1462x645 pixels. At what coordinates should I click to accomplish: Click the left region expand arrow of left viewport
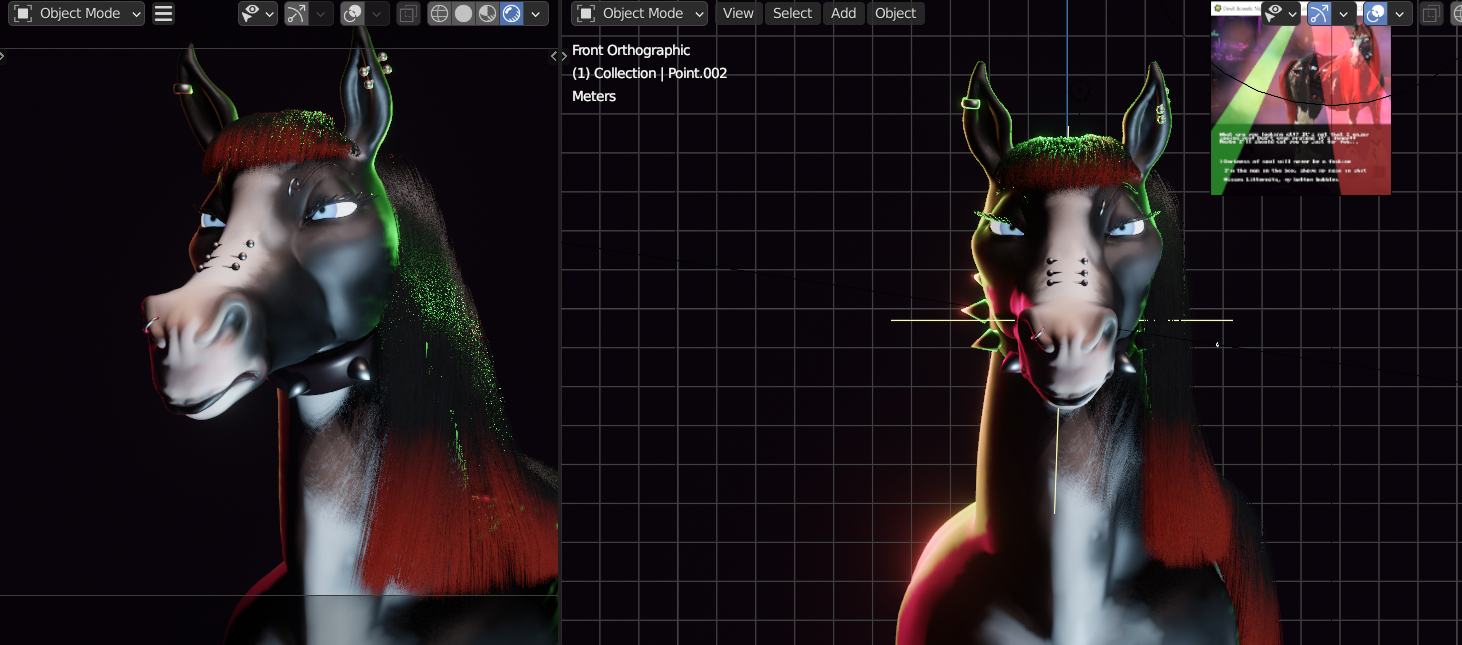pyautogui.click(x=3, y=57)
